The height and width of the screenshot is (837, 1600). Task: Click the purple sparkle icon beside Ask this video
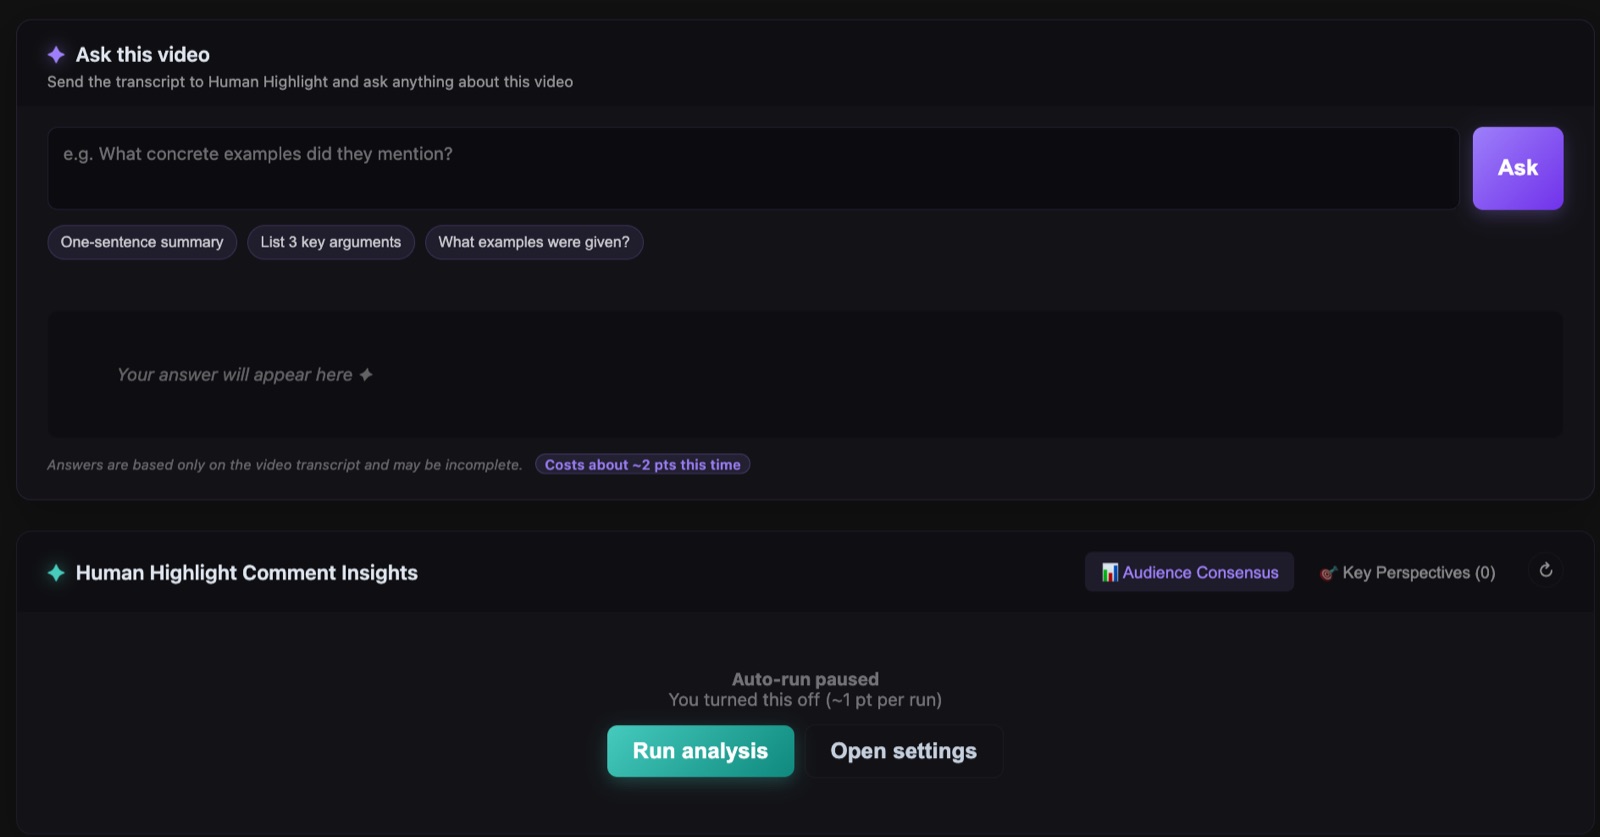pyautogui.click(x=56, y=54)
